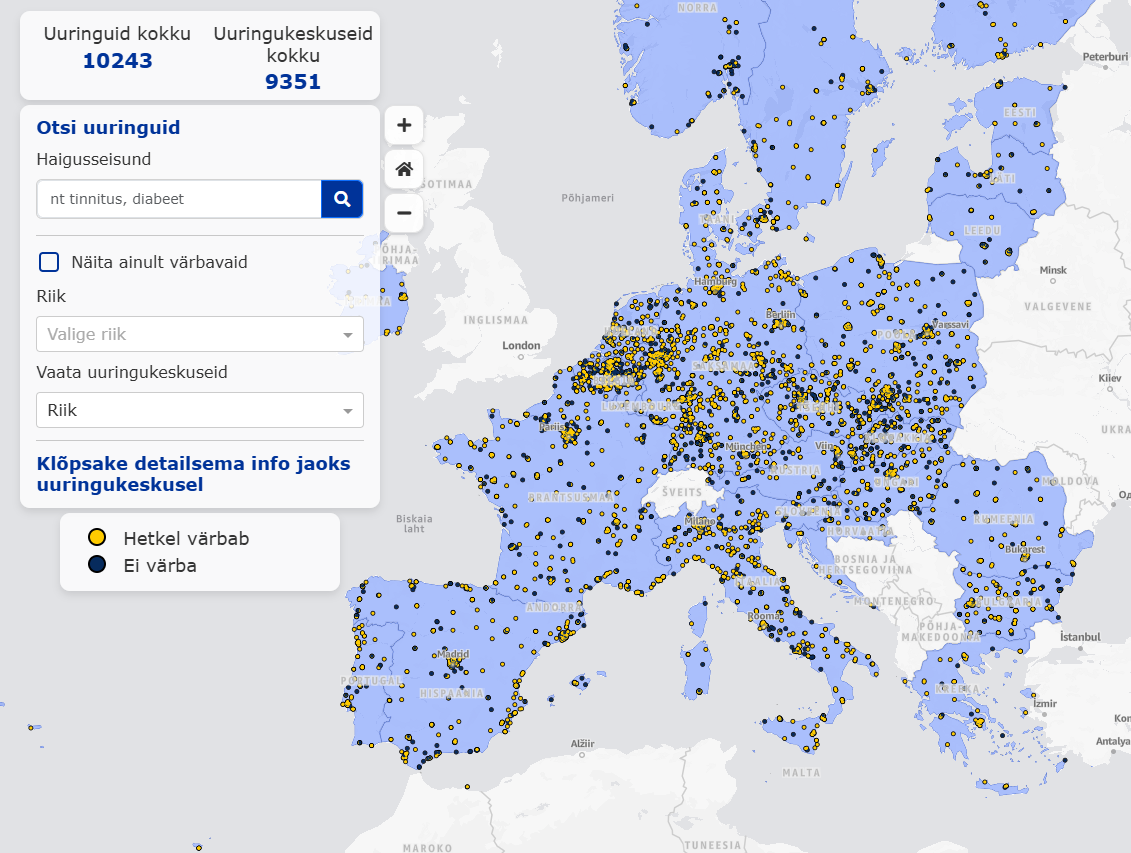This screenshot has height=853, width=1131.
Task: Click arrow of the 'Valige riik' combo box
Action: pyautogui.click(x=347, y=335)
